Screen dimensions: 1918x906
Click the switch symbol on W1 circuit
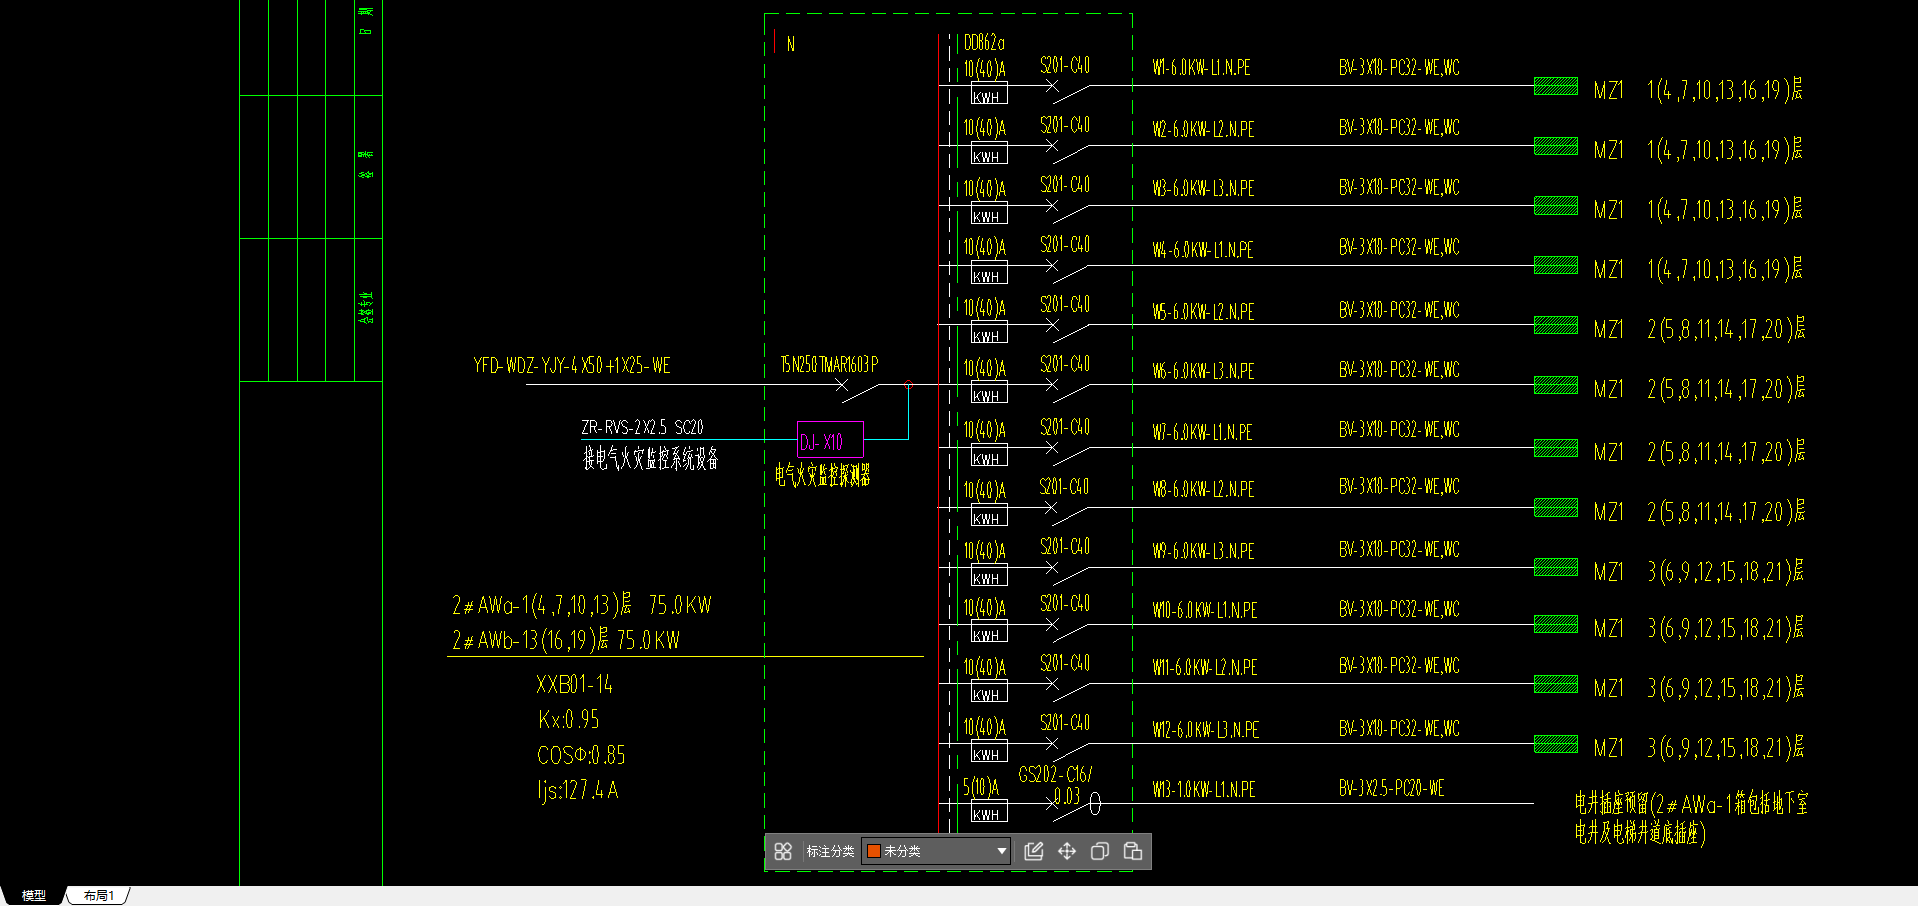coord(1068,92)
